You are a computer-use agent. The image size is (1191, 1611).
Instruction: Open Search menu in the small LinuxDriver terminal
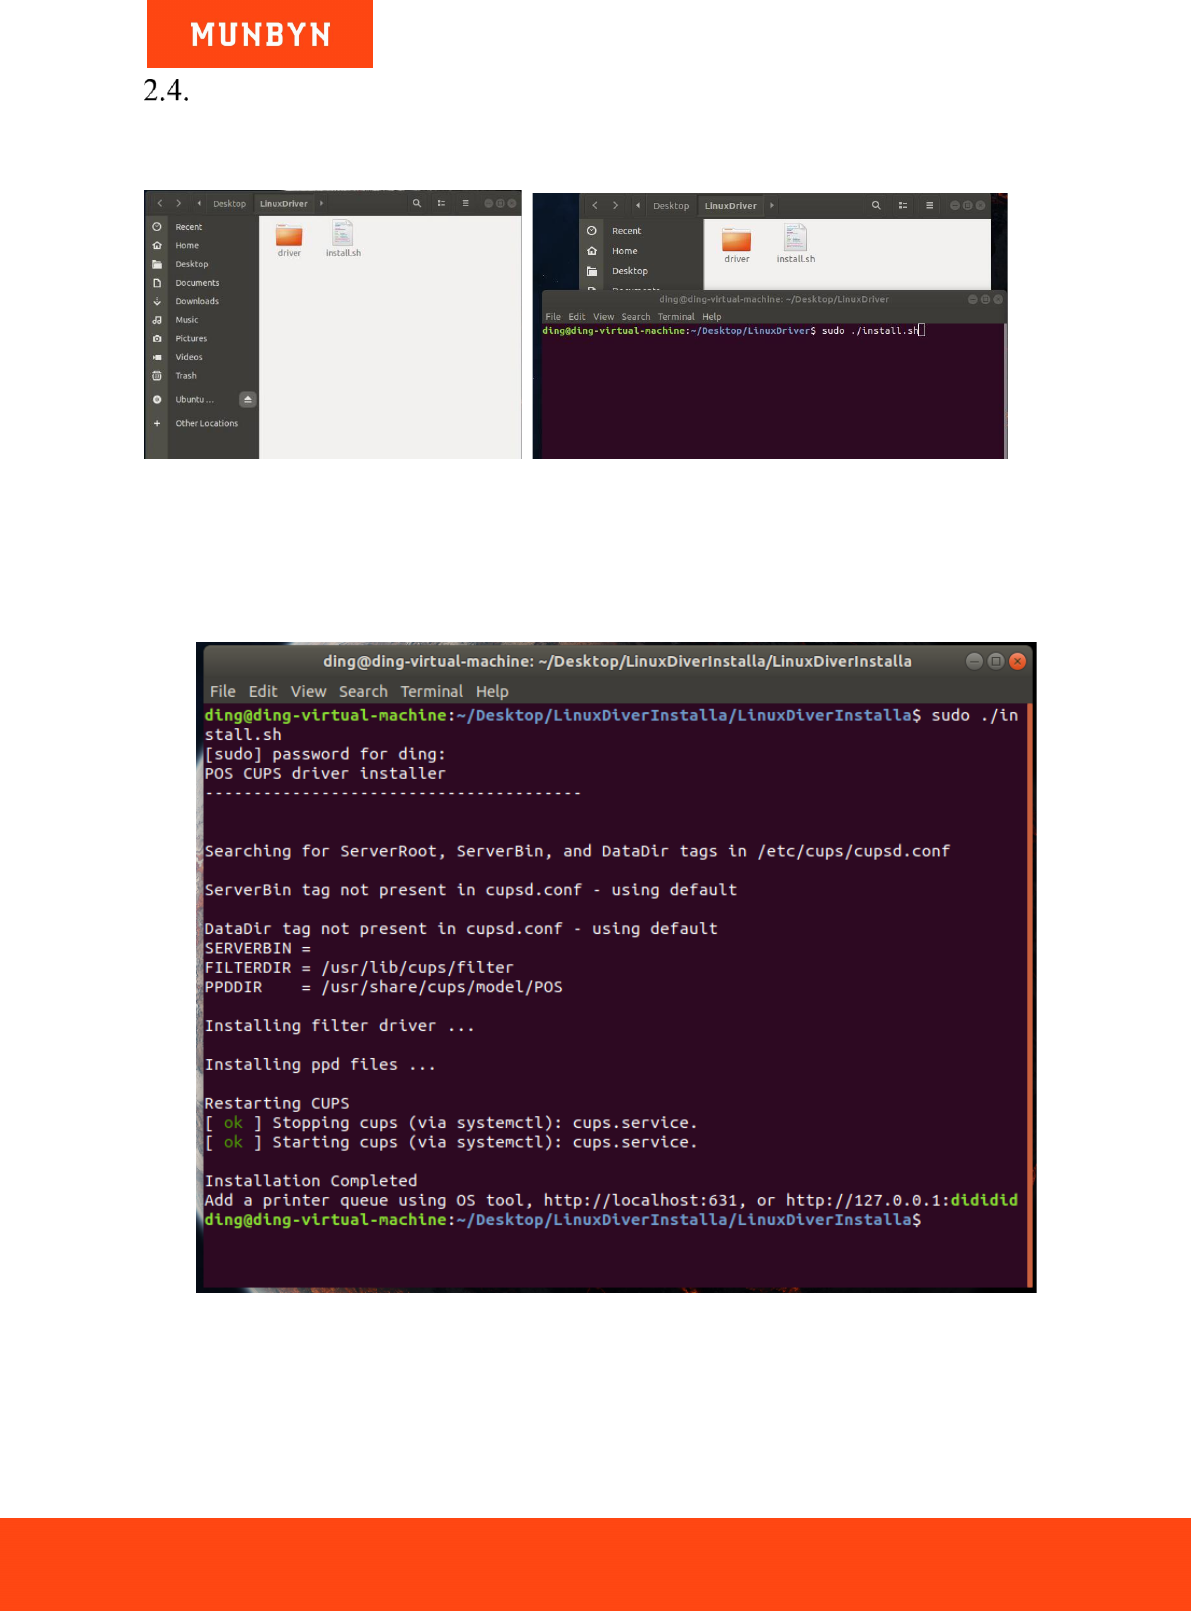[x=636, y=317]
